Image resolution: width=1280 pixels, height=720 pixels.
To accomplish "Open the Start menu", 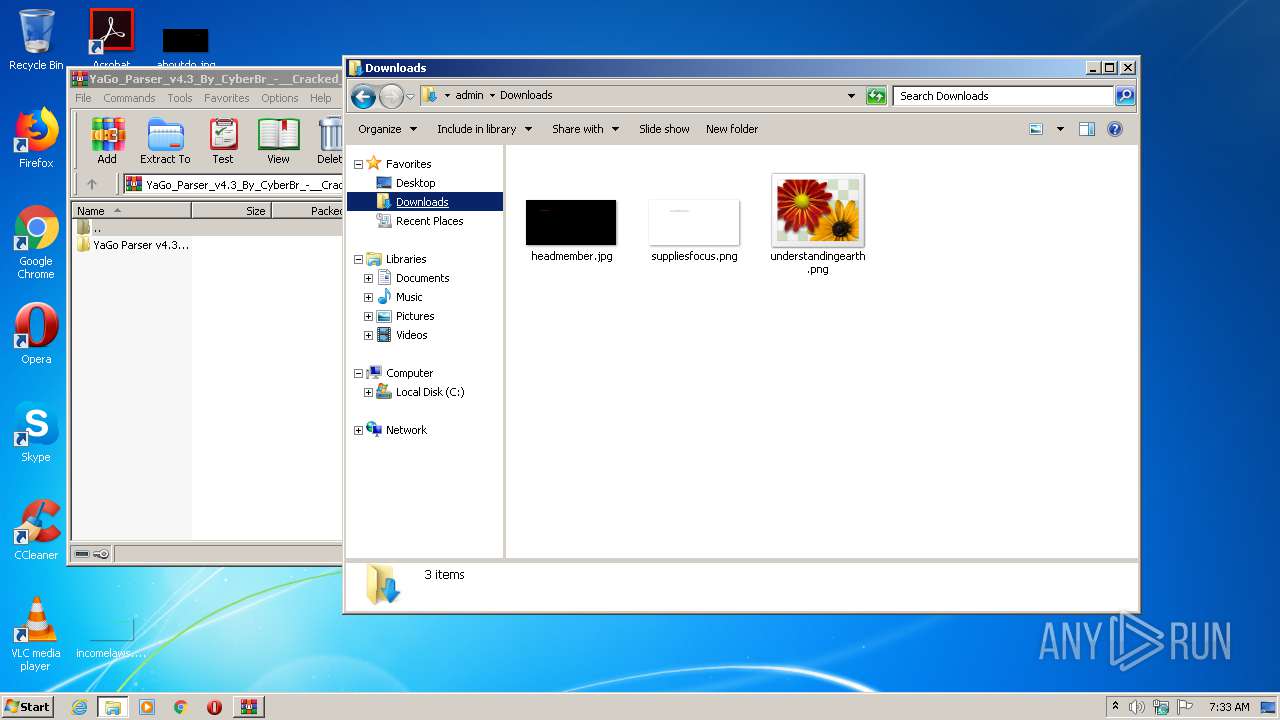I will click(28, 707).
